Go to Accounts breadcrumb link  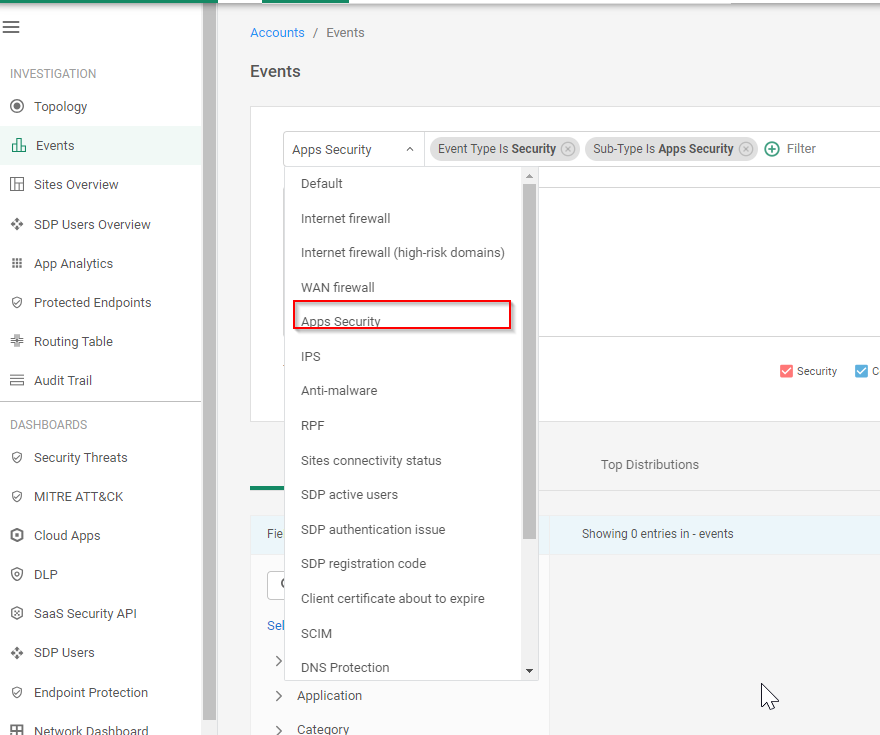tap(277, 33)
